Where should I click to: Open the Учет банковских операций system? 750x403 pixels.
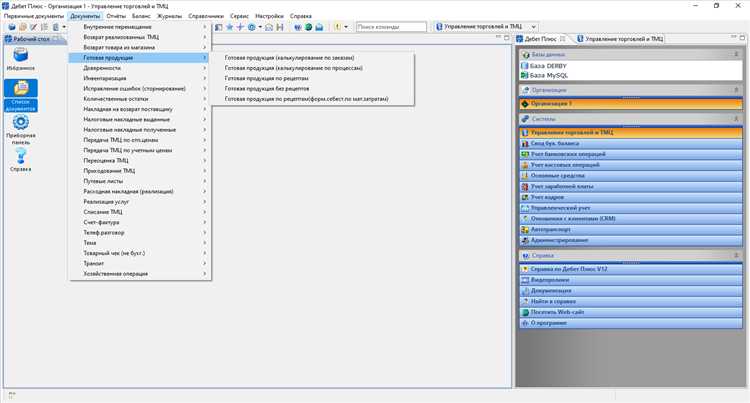click(x=631, y=154)
